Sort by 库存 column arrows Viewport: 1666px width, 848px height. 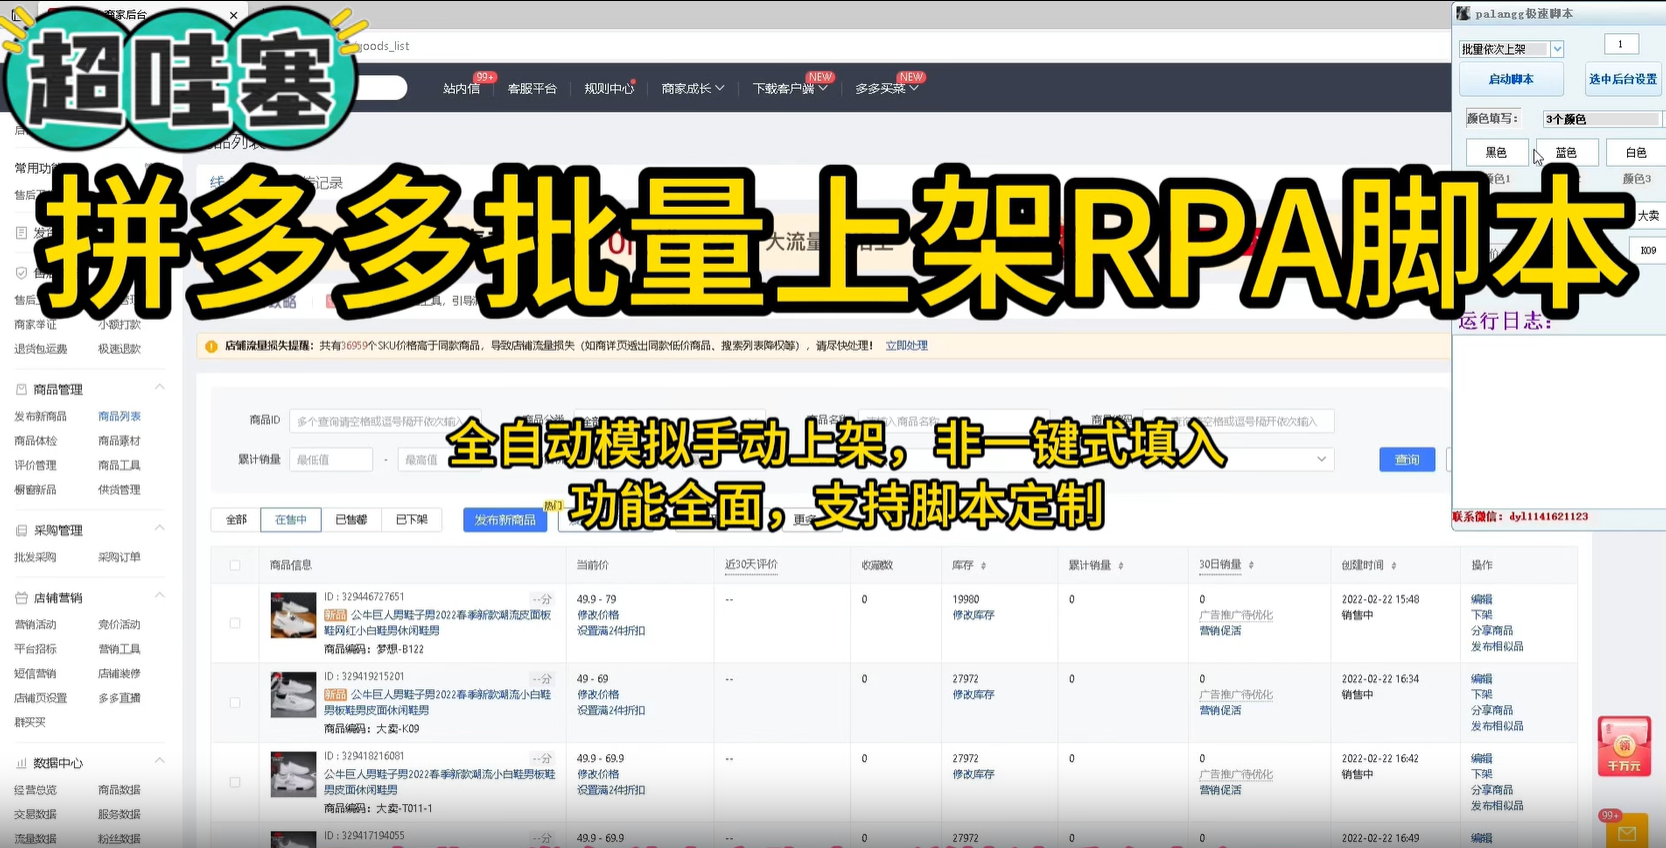[983, 566]
